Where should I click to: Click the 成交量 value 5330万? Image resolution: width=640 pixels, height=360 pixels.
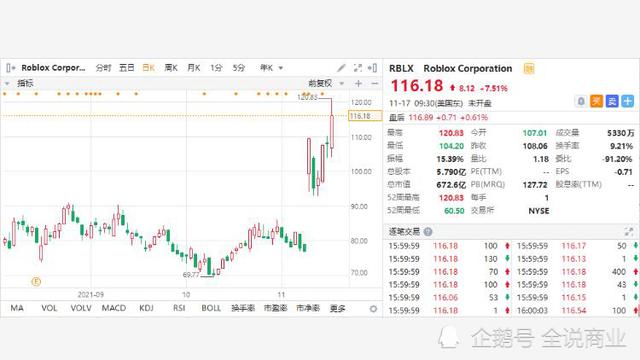620,133
